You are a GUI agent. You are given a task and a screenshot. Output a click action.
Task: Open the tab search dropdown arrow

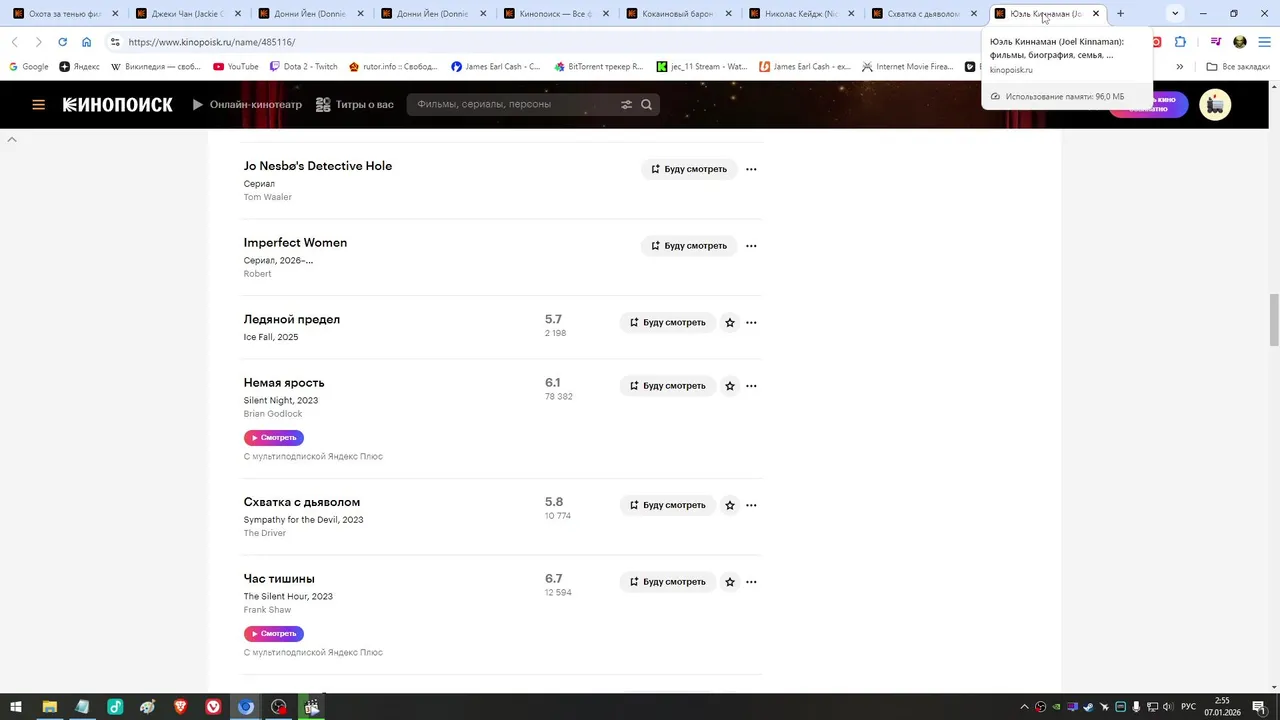[x=1175, y=14]
